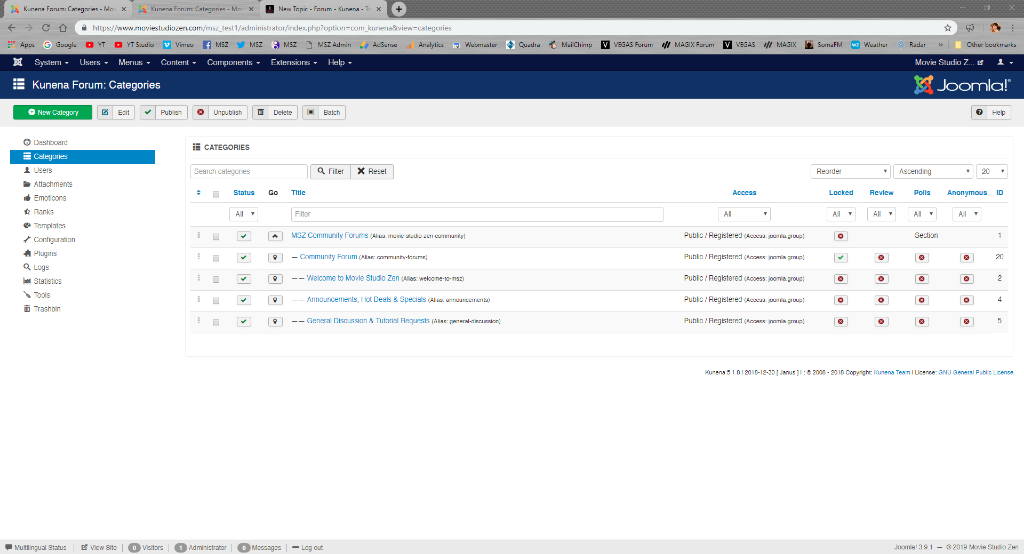1024x554 pixels.
Task: Toggle locked status for Community Forum
Action: coord(840,257)
